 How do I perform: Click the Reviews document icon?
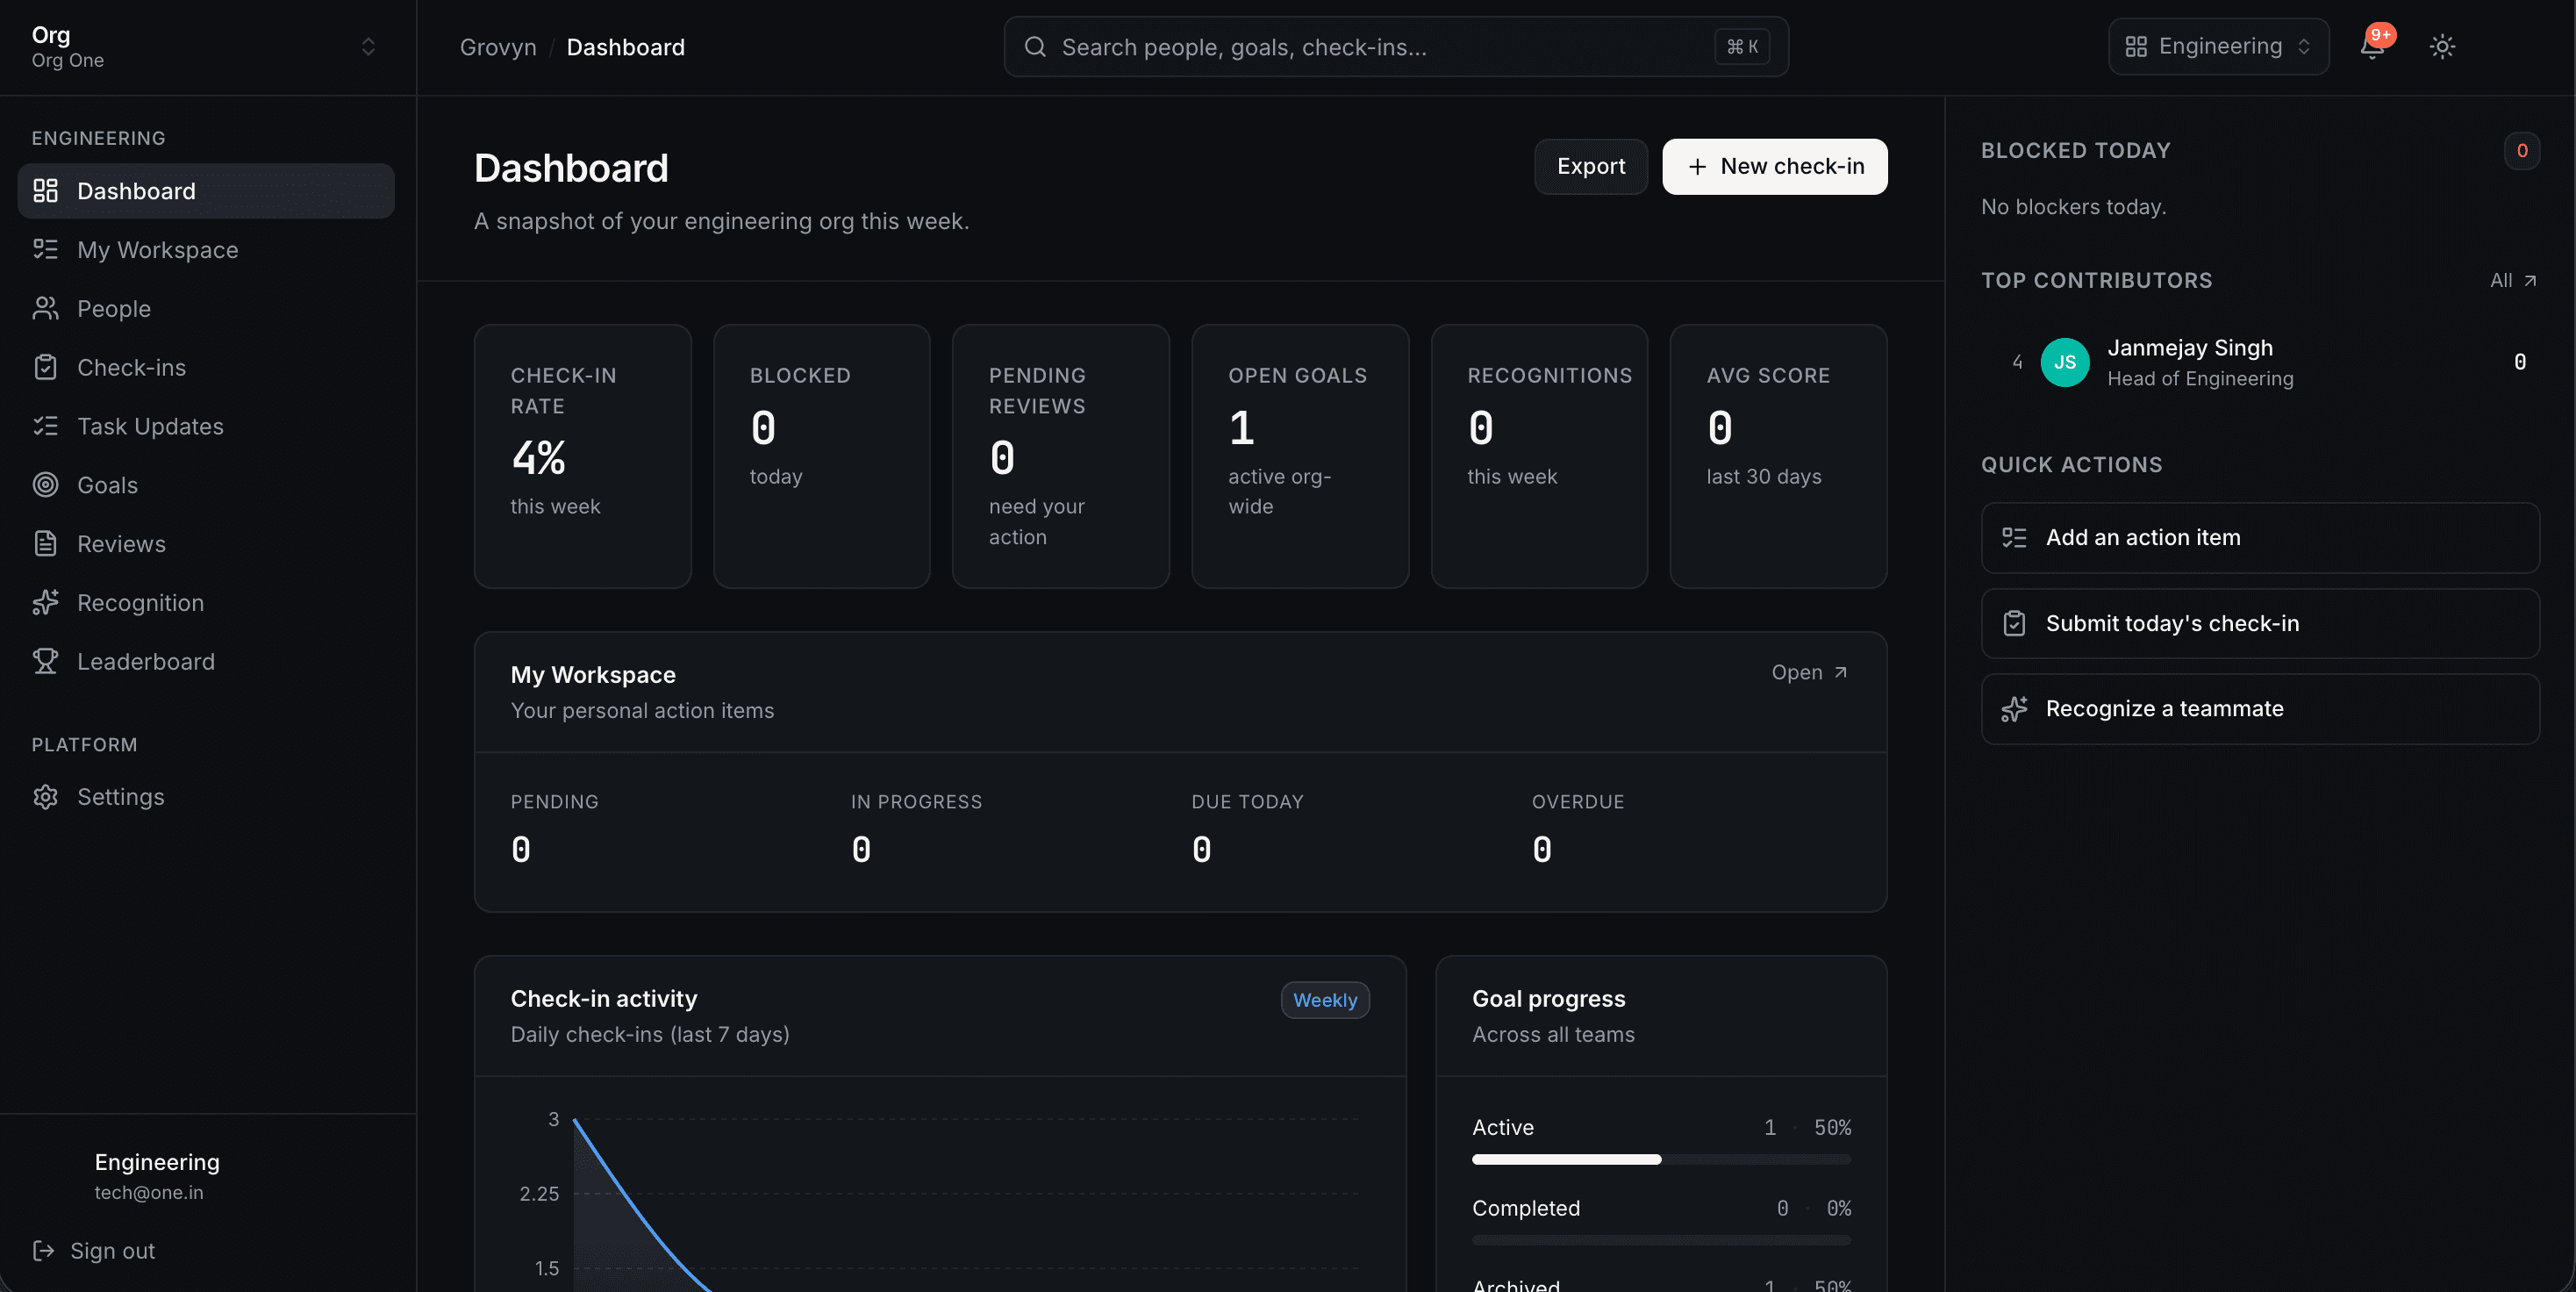coord(46,544)
